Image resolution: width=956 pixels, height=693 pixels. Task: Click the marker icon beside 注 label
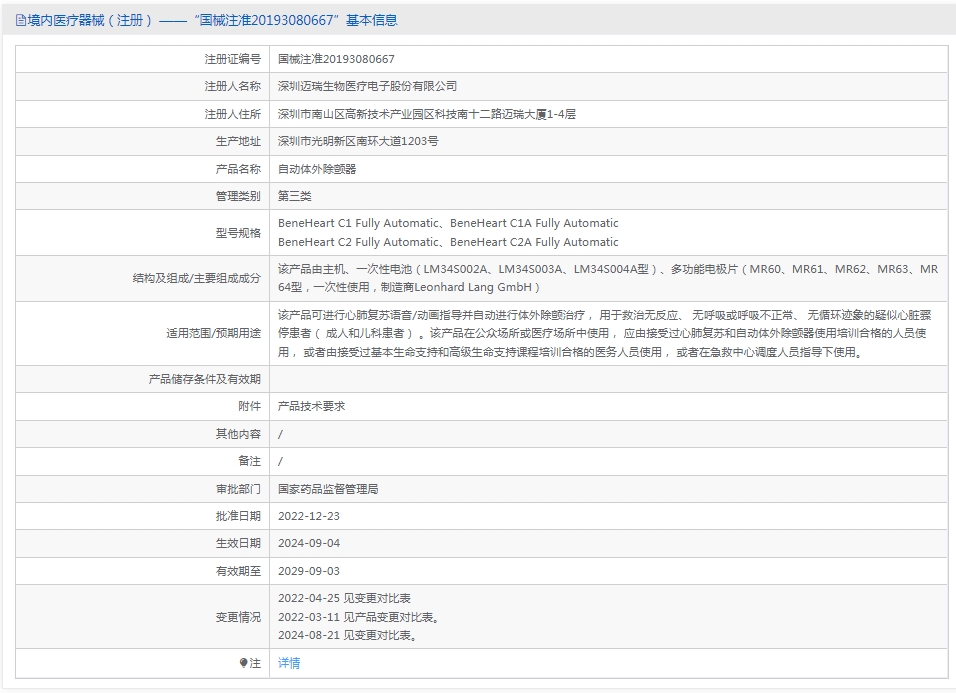pyautogui.click(x=243, y=663)
